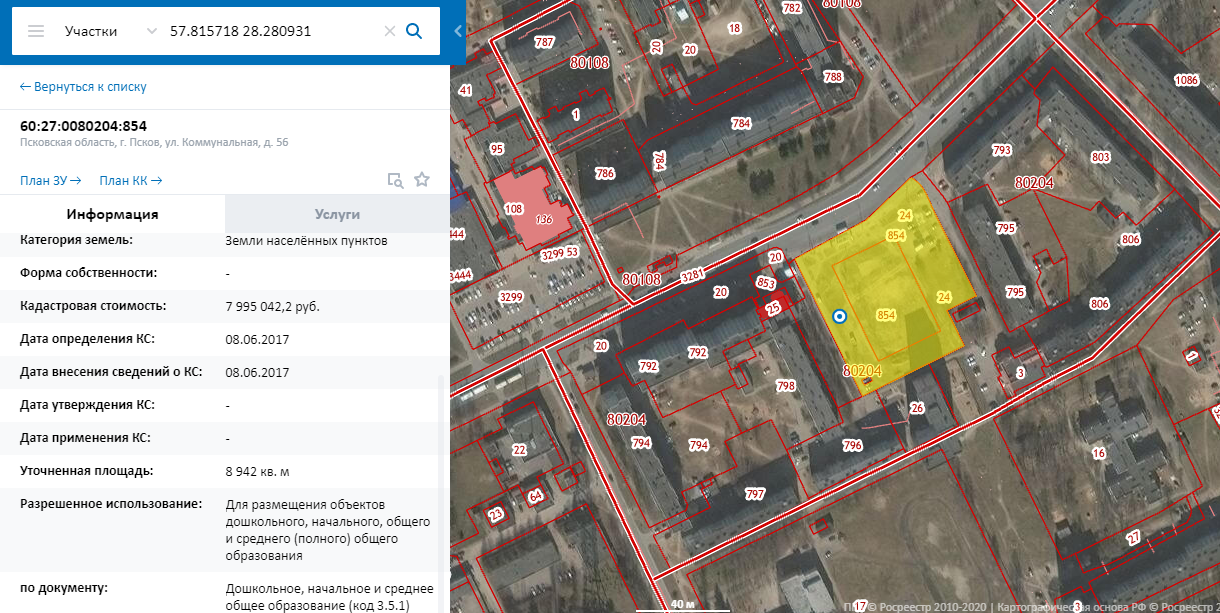Image resolution: width=1220 pixels, height=613 pixels.
Task: Expand the Участки search type dropdown
Action: [x=91, y=31]
